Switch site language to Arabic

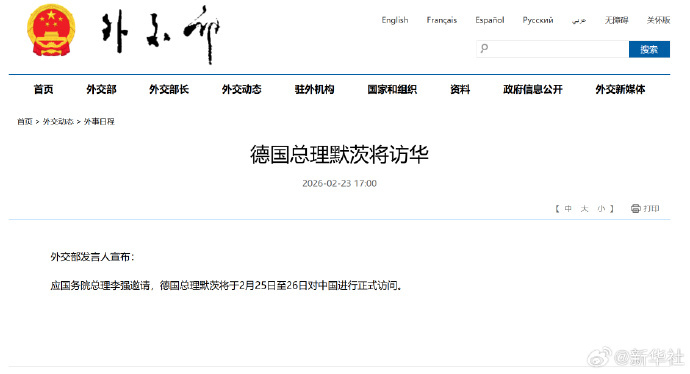pos(579,20)
